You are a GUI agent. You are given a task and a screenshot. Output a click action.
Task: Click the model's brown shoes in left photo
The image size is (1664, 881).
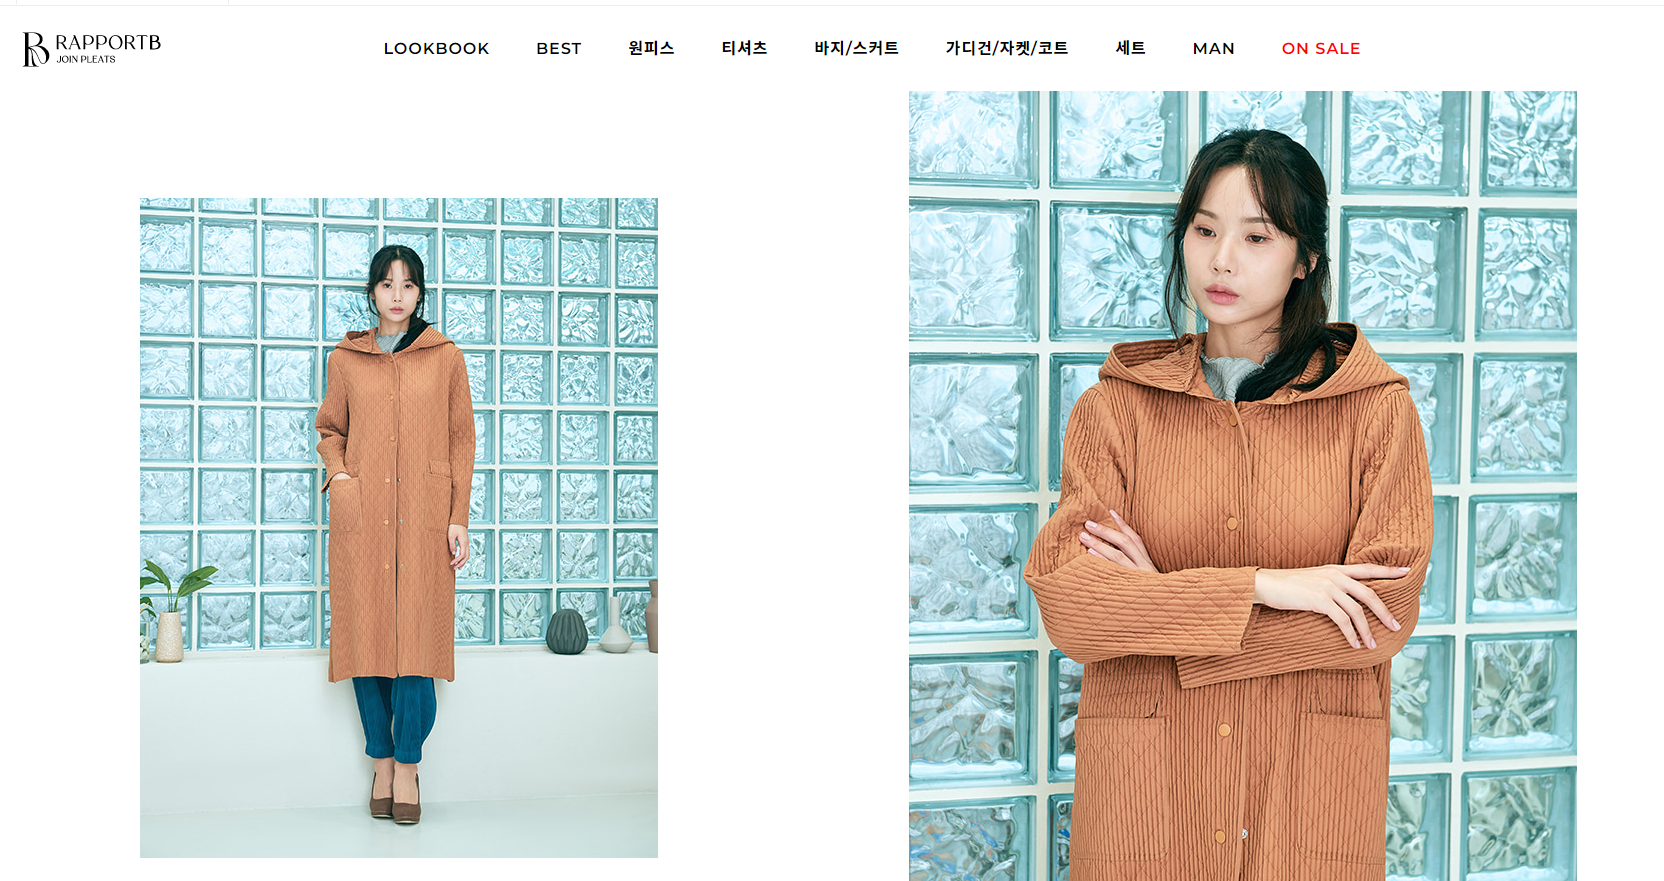396,797
